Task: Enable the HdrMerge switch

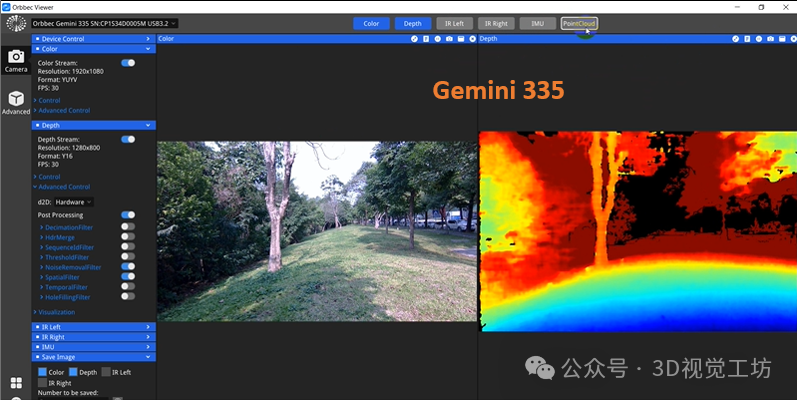Action: pyautogui.click(x=128, y=237)
